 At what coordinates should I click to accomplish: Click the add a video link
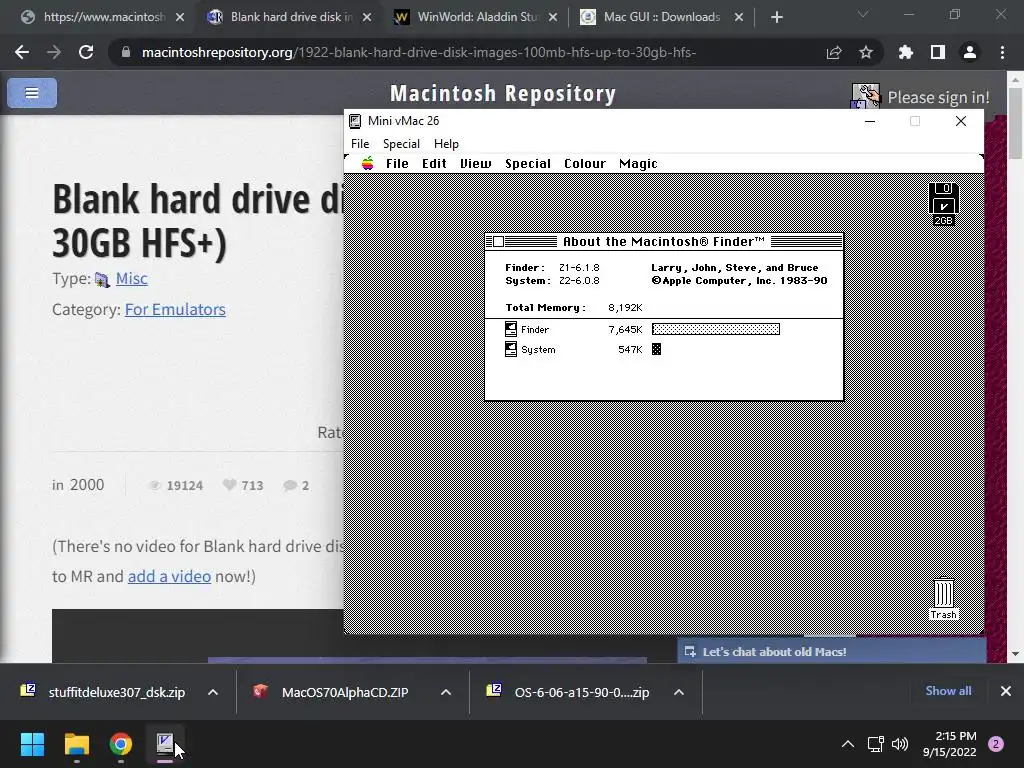point(169,577)
